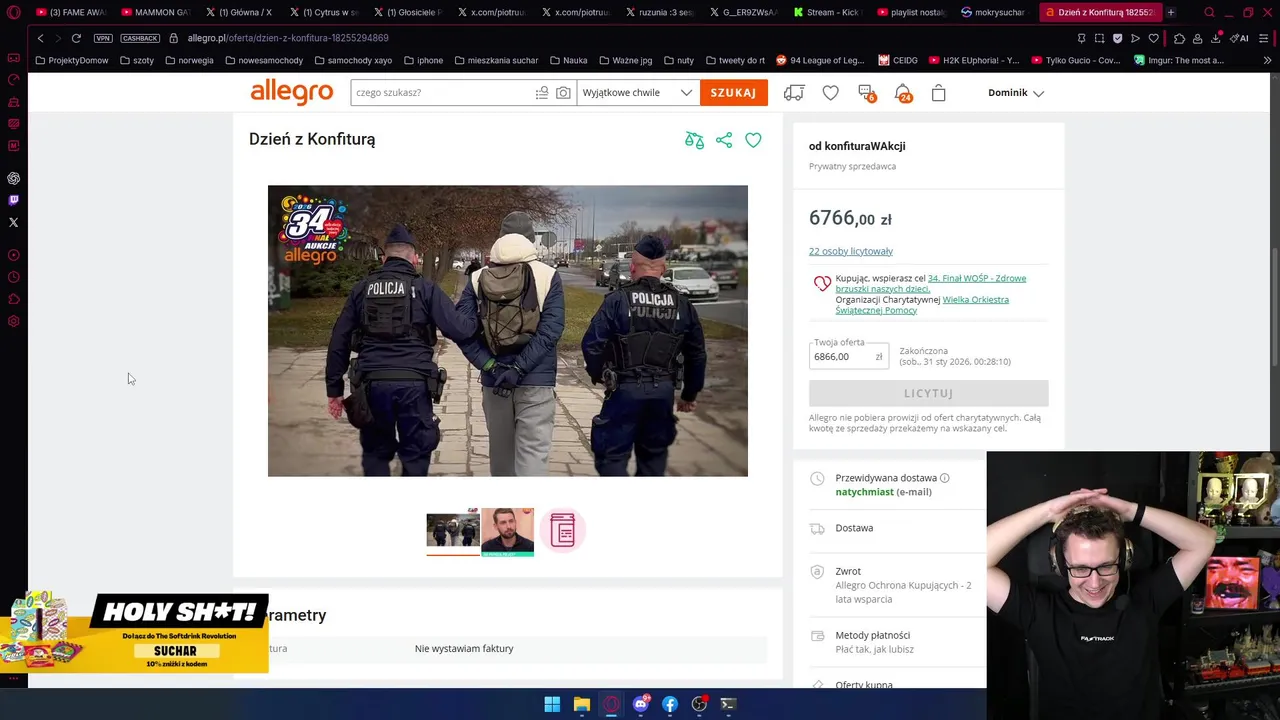Toggle the VPN badge in address bar

pos(103,38)
